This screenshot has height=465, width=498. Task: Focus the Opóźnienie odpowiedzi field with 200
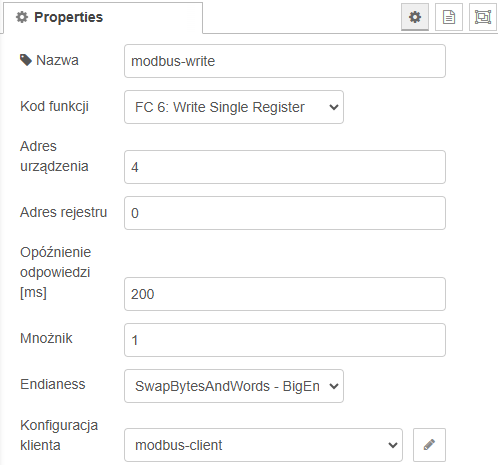coord(285,294)
